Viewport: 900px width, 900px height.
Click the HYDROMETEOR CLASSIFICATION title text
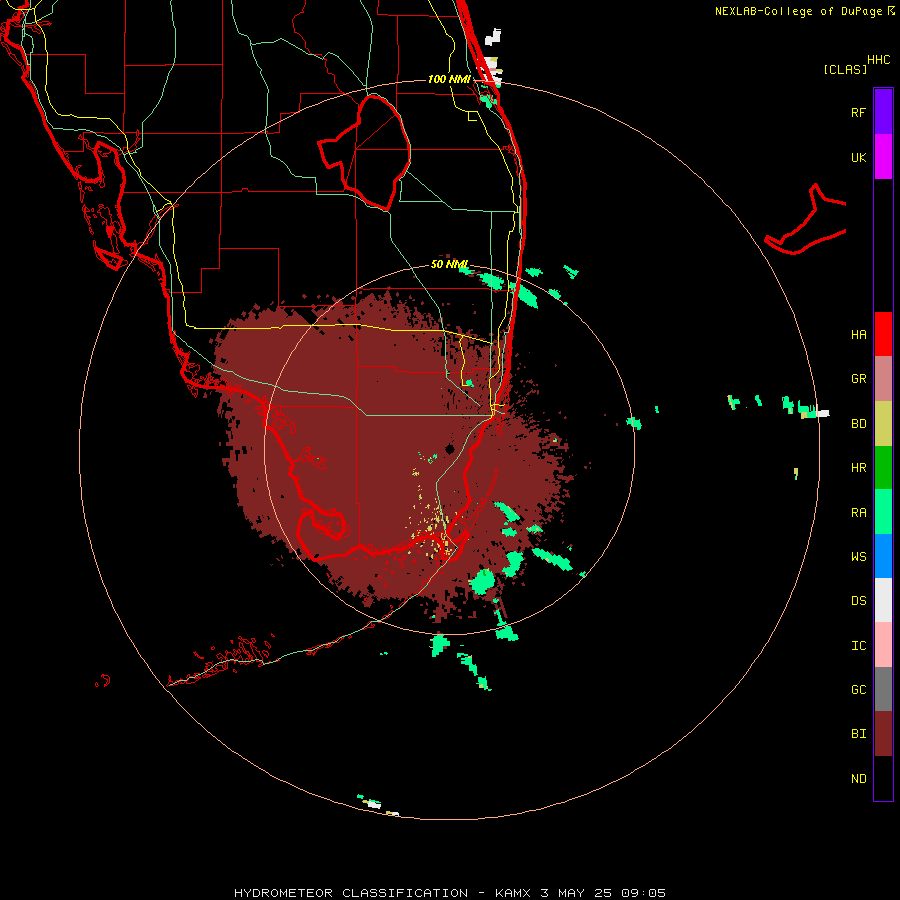[351, 893]
